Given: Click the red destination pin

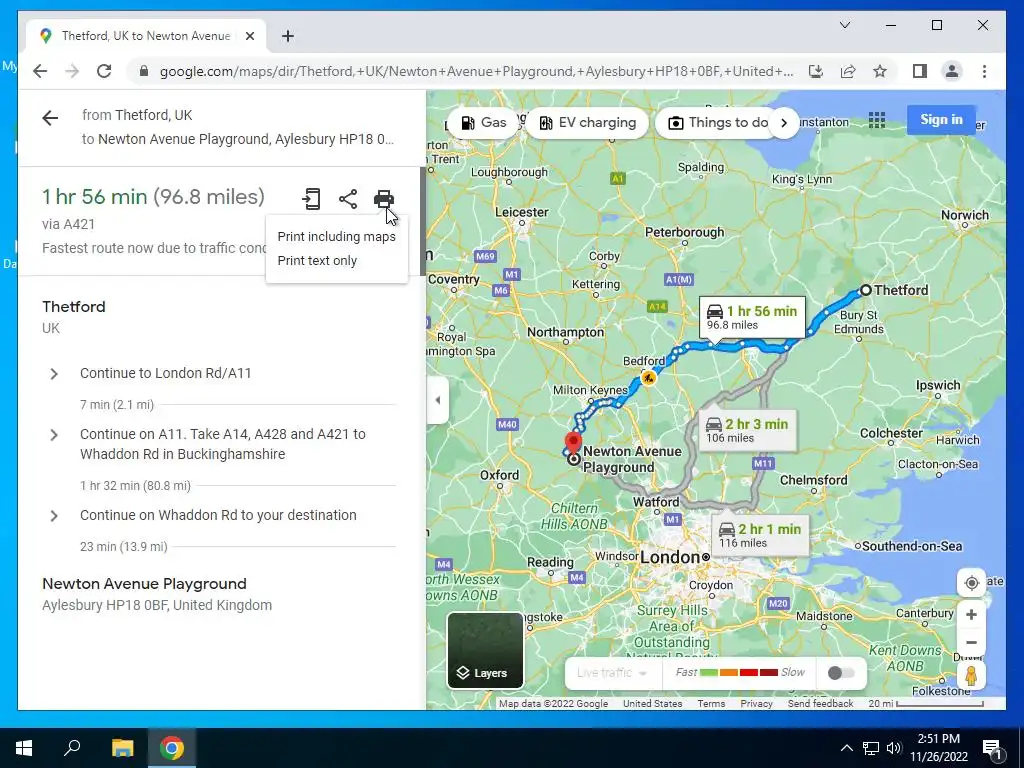Looking at the screenshot, I should pos(573,443).
